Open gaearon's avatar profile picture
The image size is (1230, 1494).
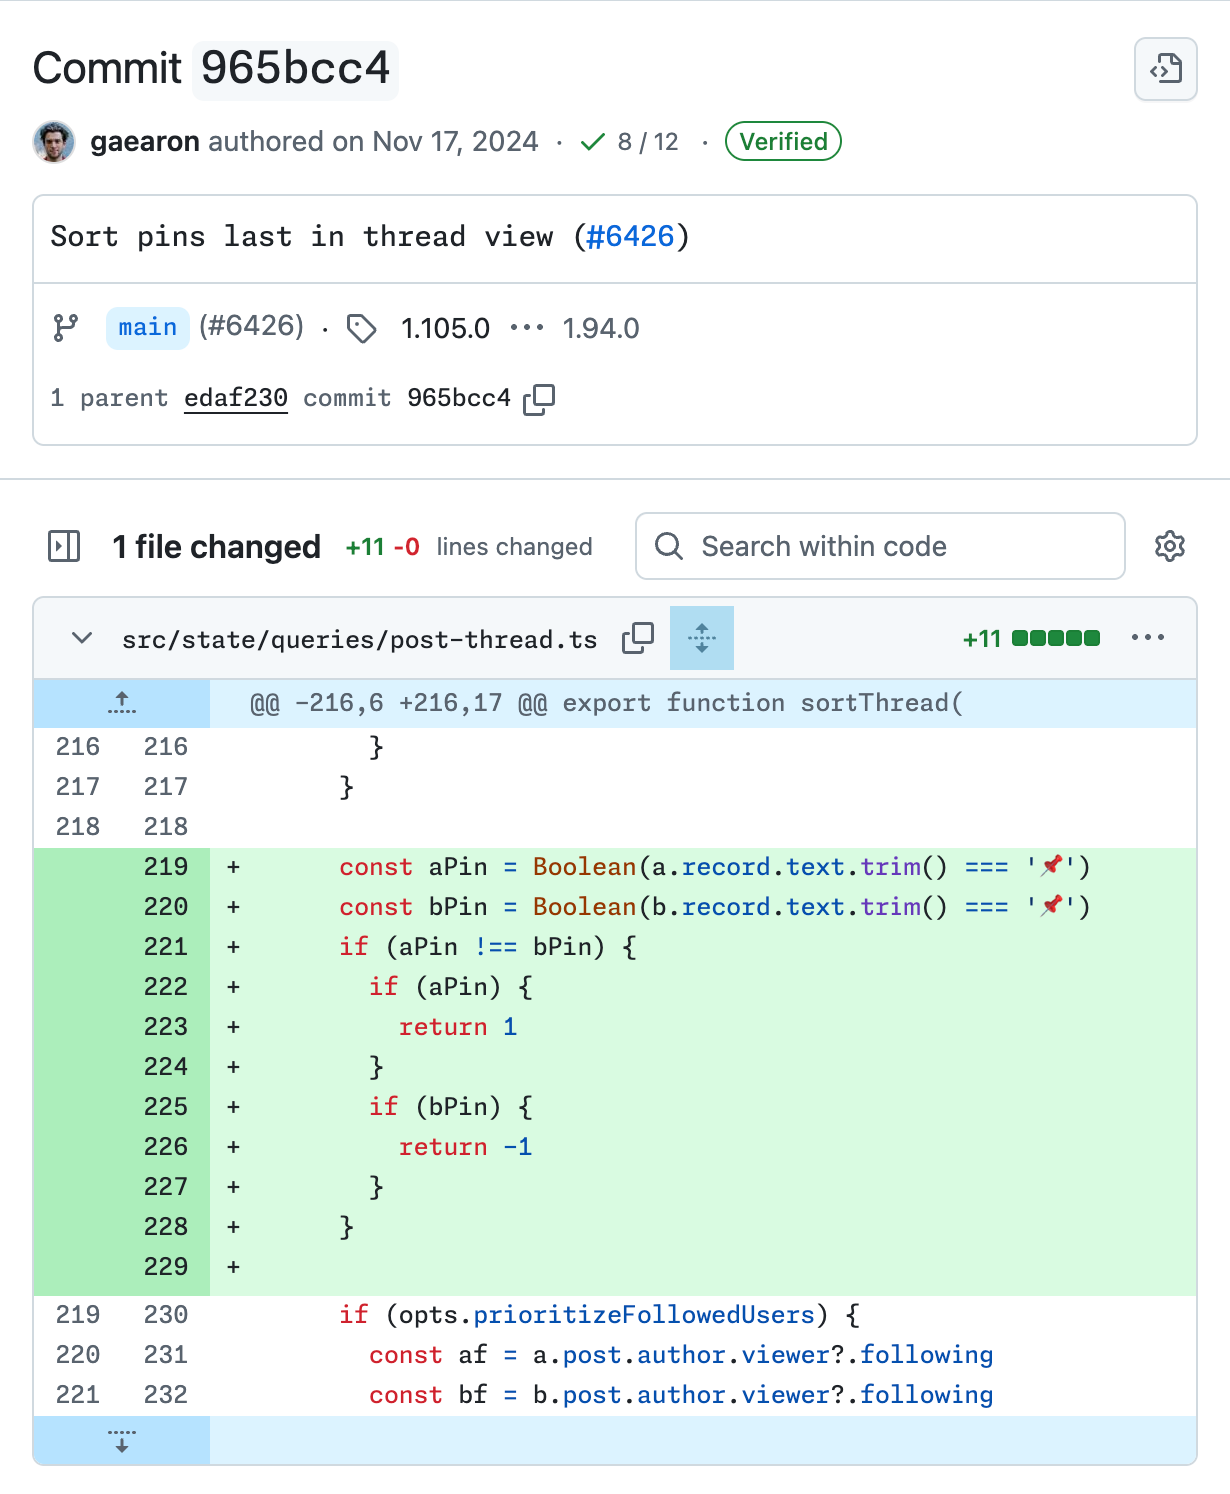click(54, 142)
